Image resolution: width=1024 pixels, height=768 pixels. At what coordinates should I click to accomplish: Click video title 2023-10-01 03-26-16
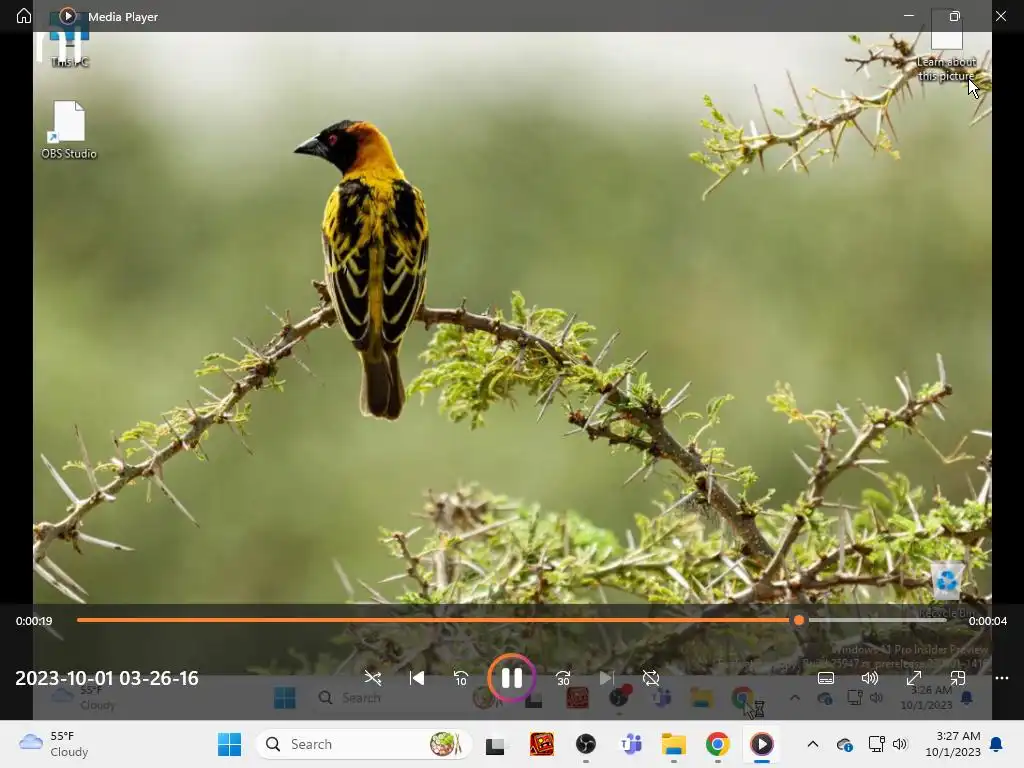[107, 678]
